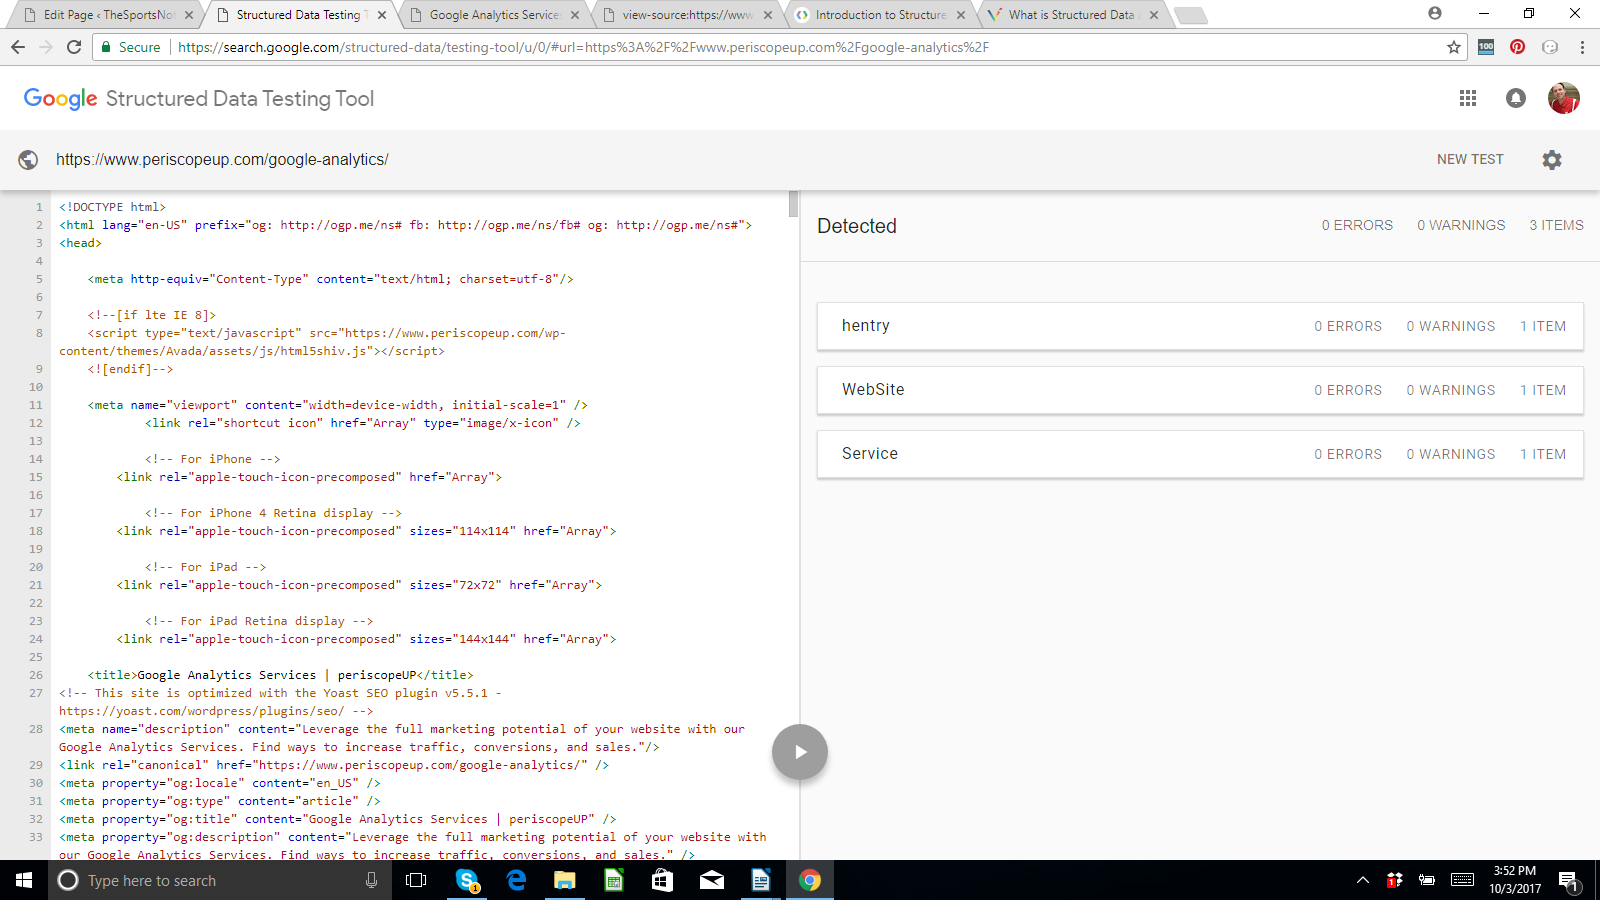Open the Windows Start menu
The width and height of the screenshot is (1600, 900).
pyautogui.click(x=24, y=880)
